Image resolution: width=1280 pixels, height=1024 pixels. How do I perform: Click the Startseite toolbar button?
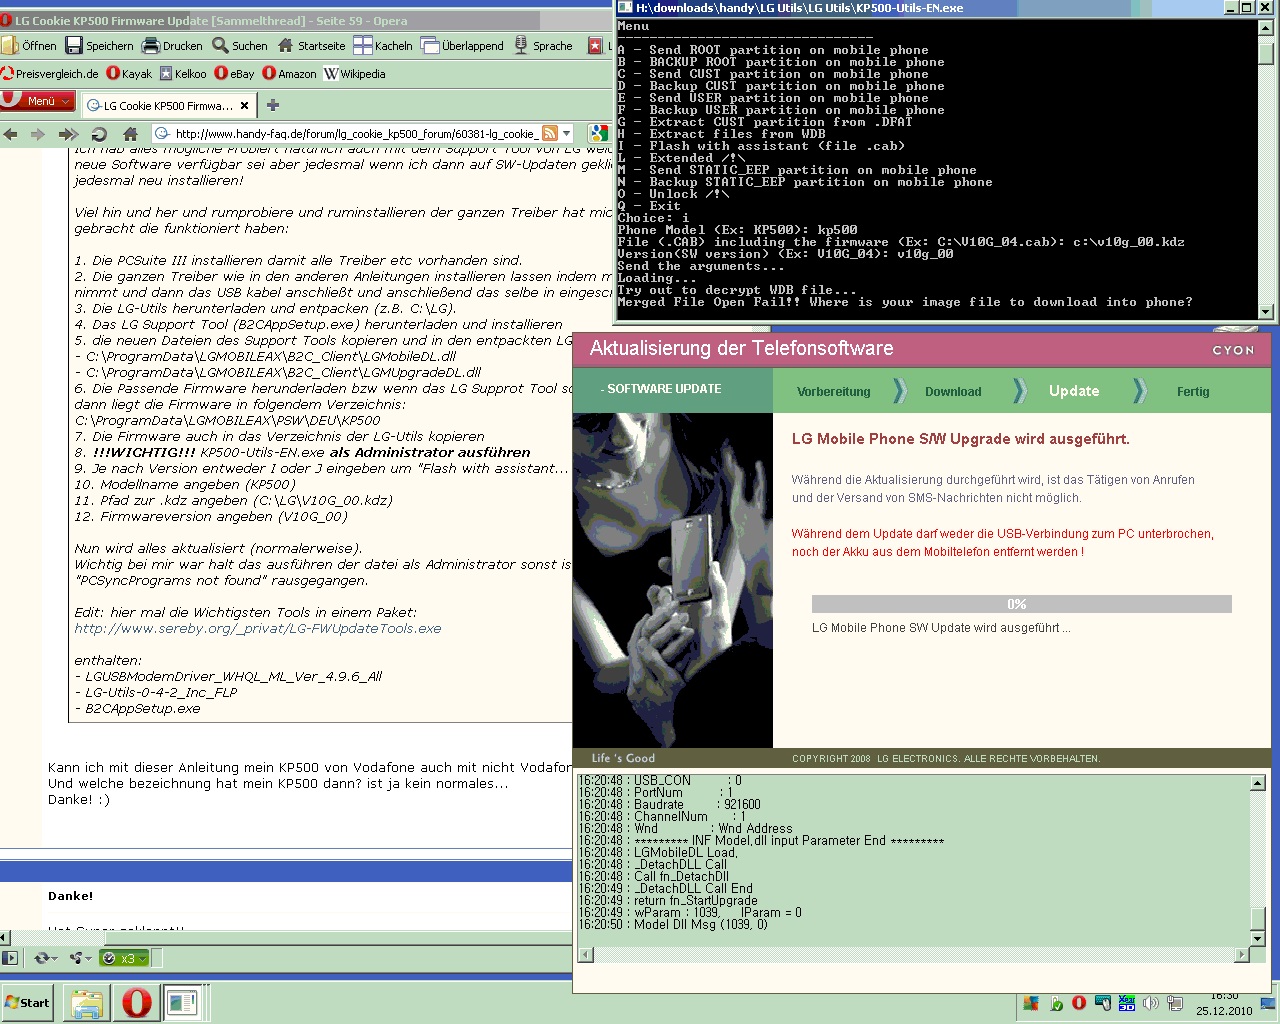pos(311,45)
